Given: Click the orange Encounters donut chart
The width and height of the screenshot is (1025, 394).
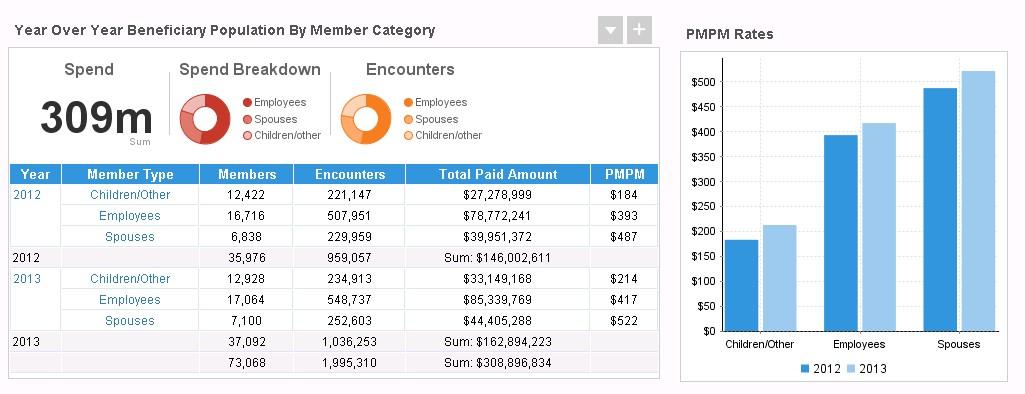Looking at the screenshot, I should 366,119.
